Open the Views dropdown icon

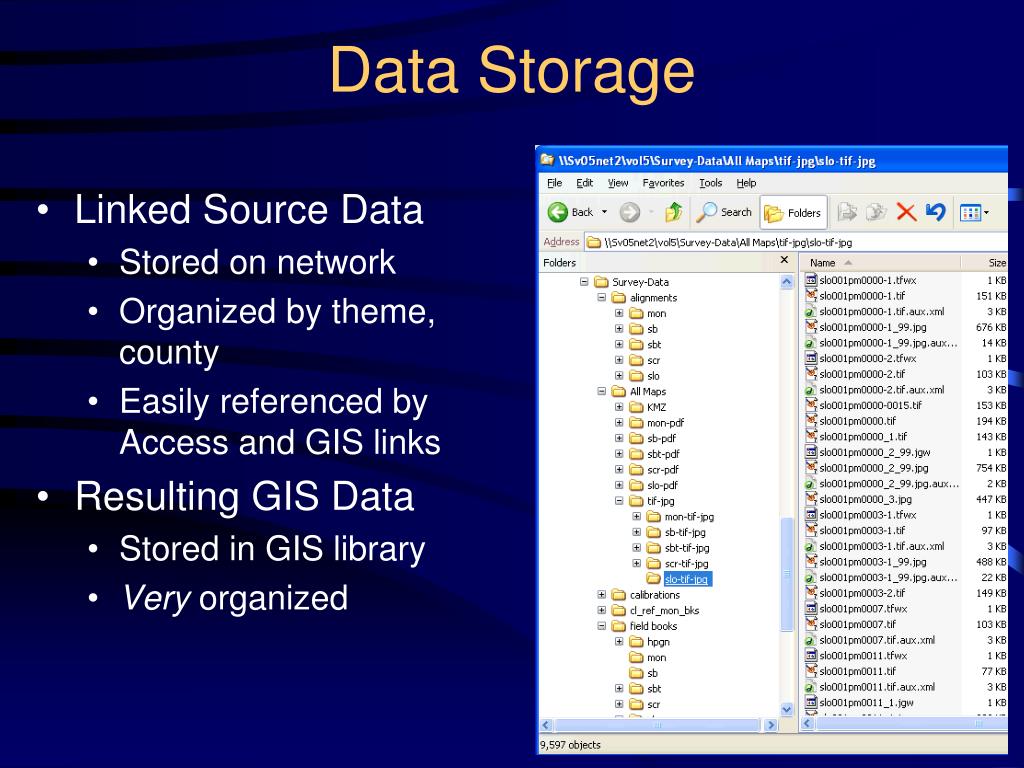click(974, 212)
